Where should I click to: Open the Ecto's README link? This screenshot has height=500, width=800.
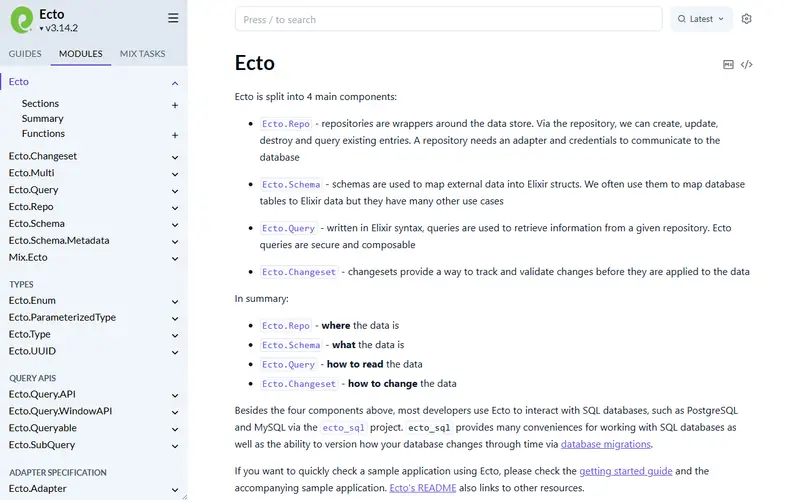[422, 488]
